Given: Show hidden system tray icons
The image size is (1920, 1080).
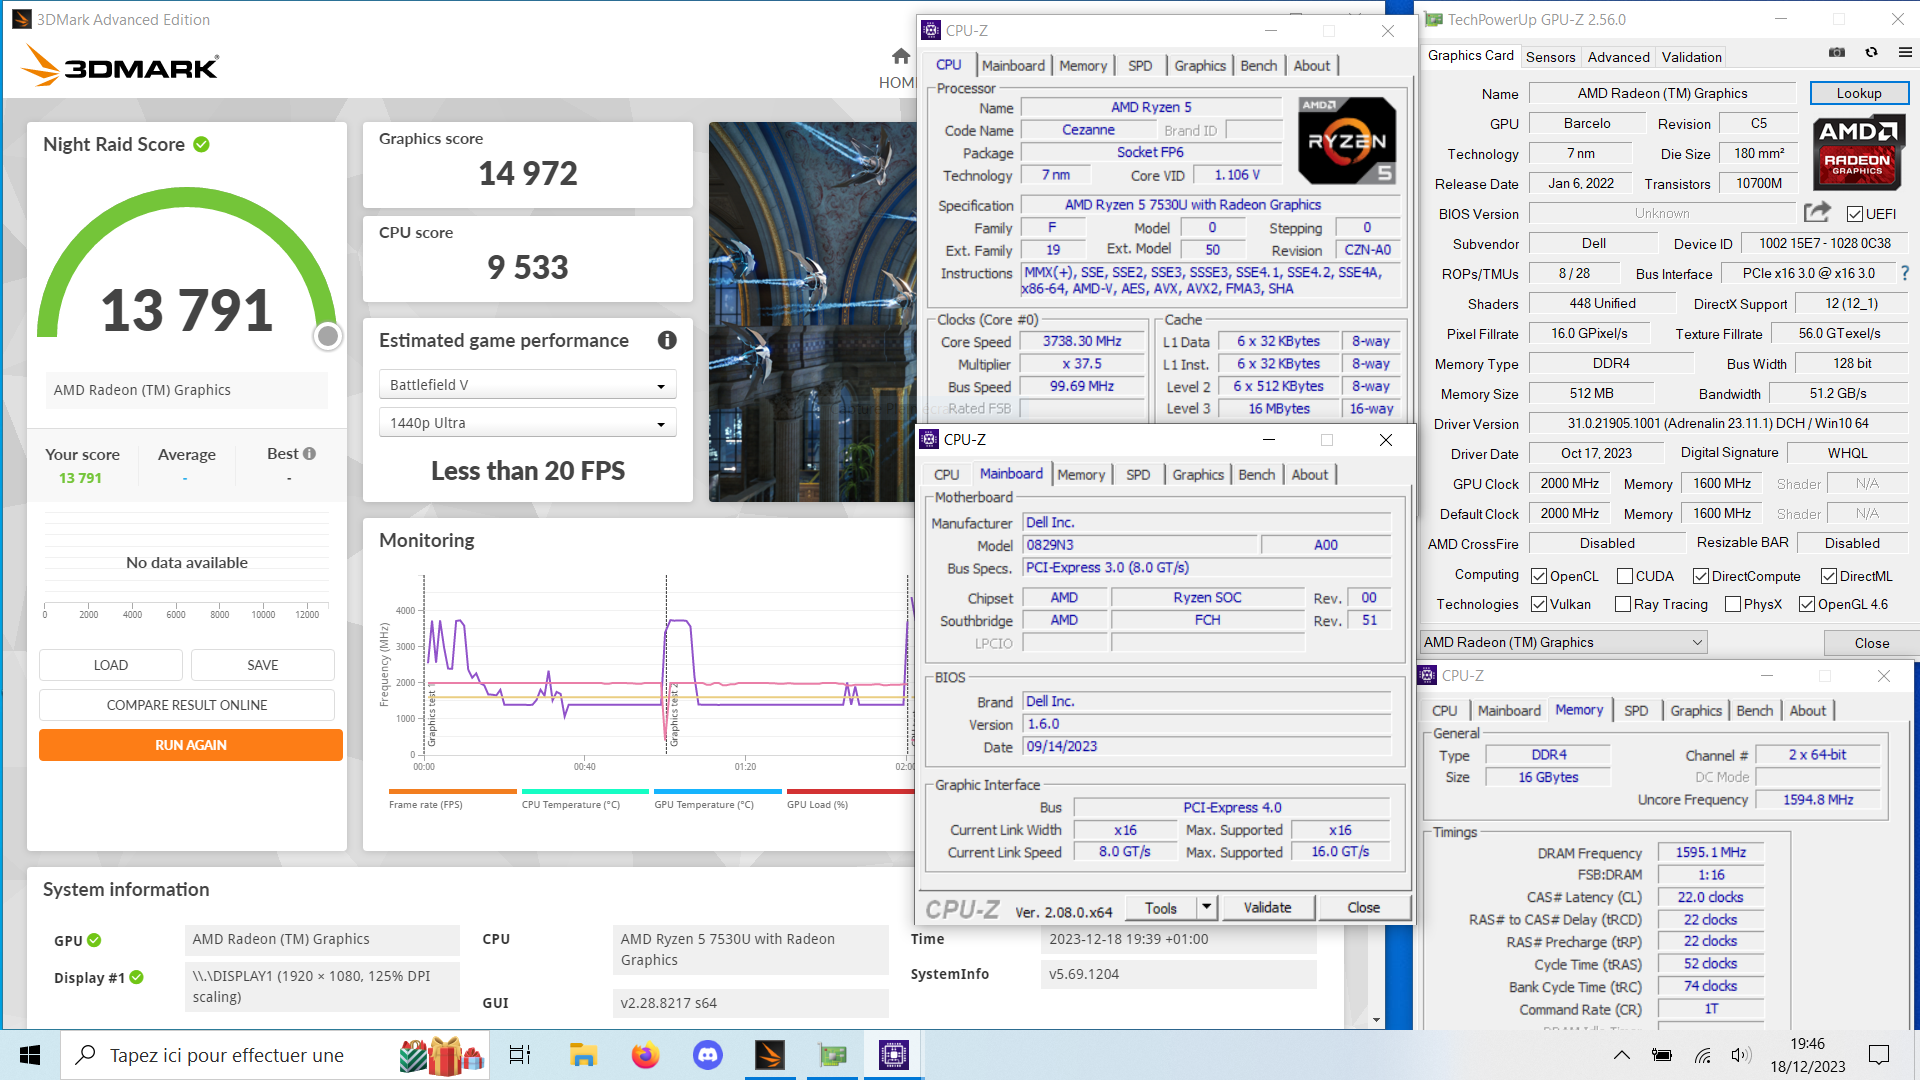Looking at the screenshot, I should tap(1622, 1055).
